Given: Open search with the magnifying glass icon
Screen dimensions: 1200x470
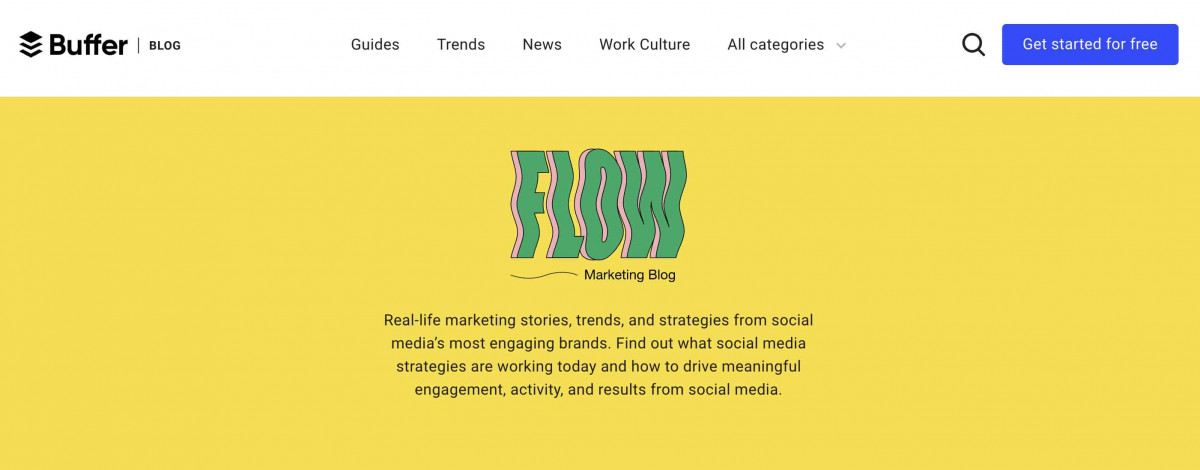Looking at the screenshot, I should tap(973, 44).
